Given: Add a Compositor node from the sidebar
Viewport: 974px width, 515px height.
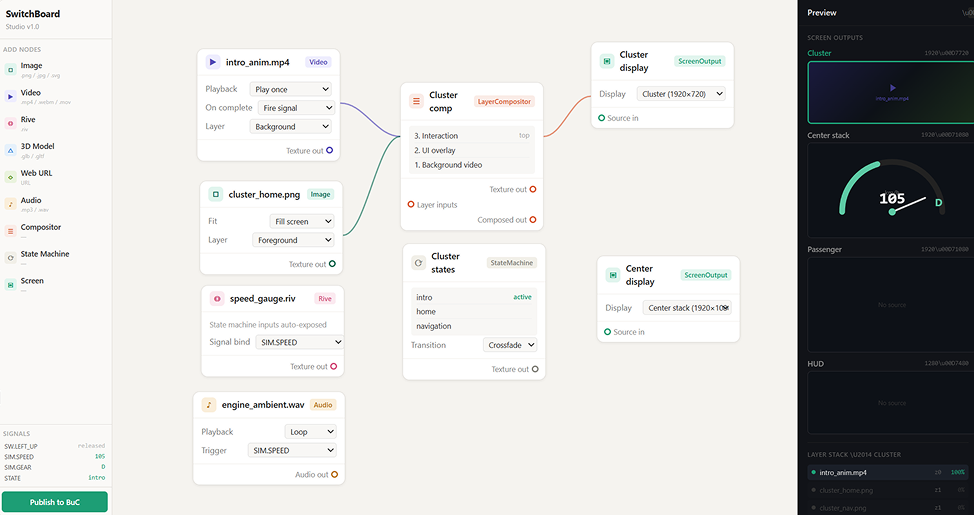Looking at the screenshot, I should (55, 231).
